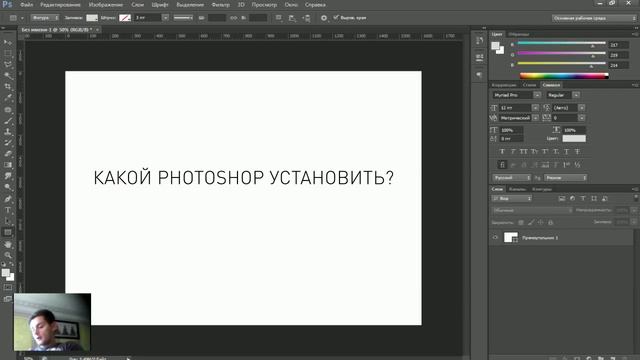The image size is (640, 360).
Task: Switch to the Коррекция tab
Action: point(504,85)
